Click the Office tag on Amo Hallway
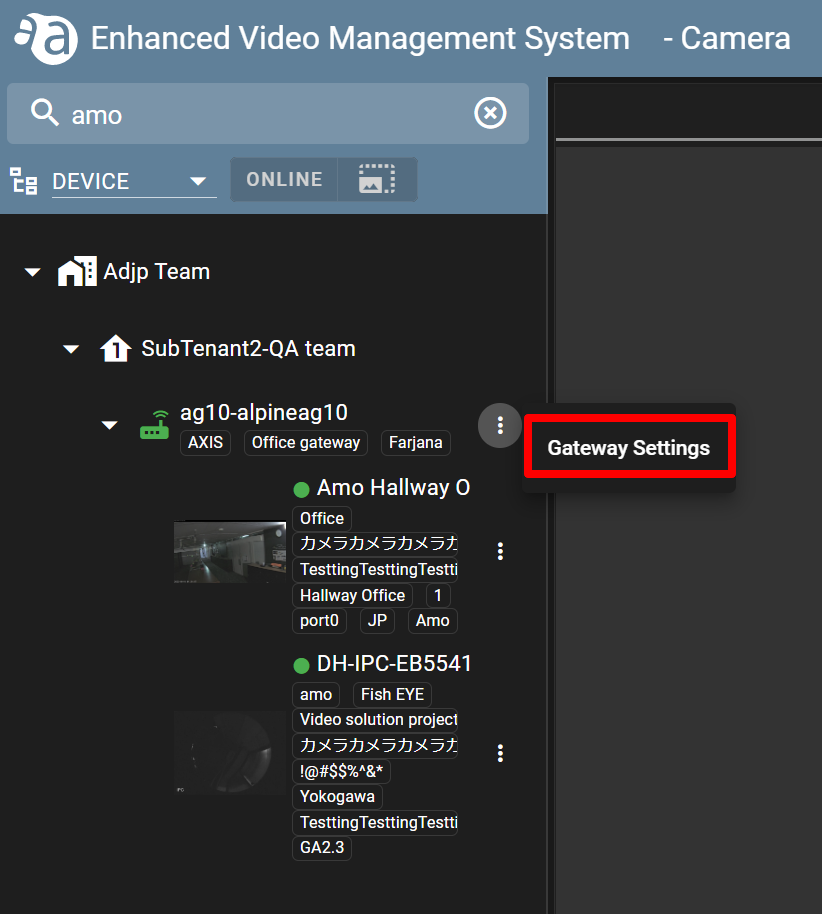822x914 pixels. [322, 518]
